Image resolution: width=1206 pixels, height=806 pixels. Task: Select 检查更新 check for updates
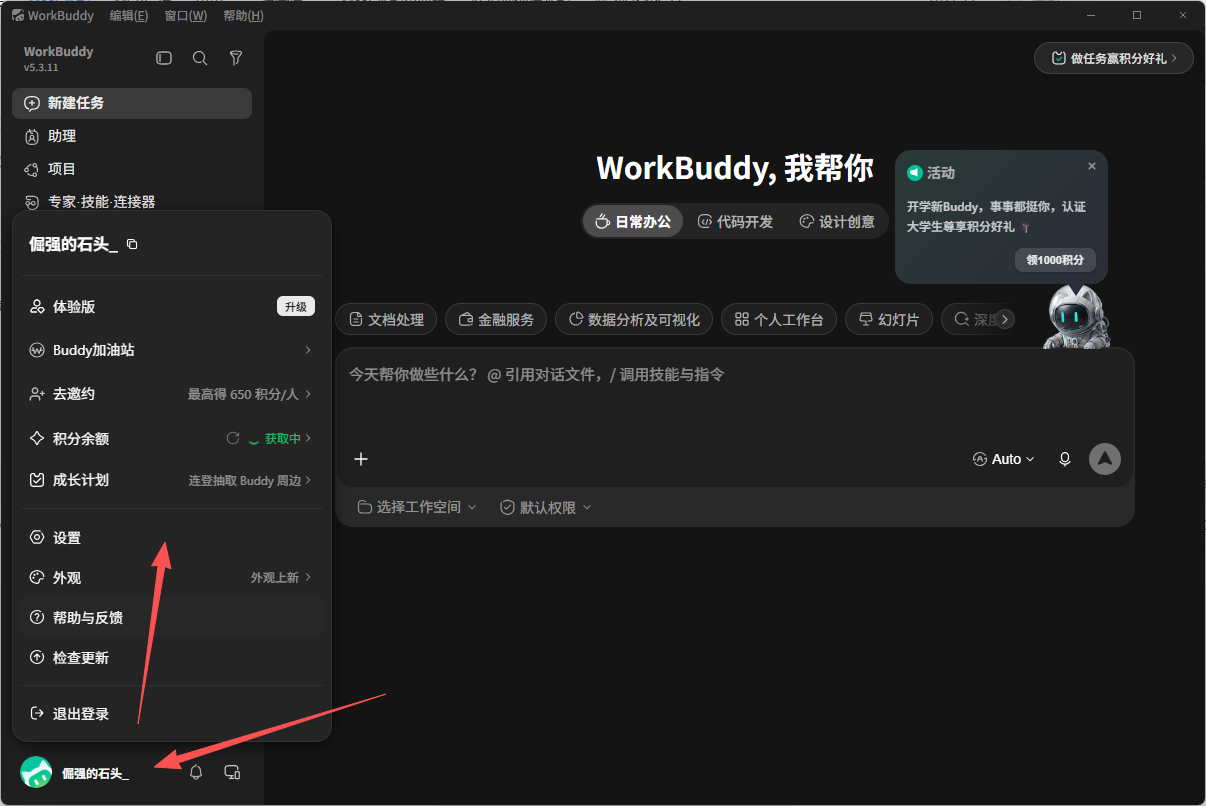(x=171, y=658)
